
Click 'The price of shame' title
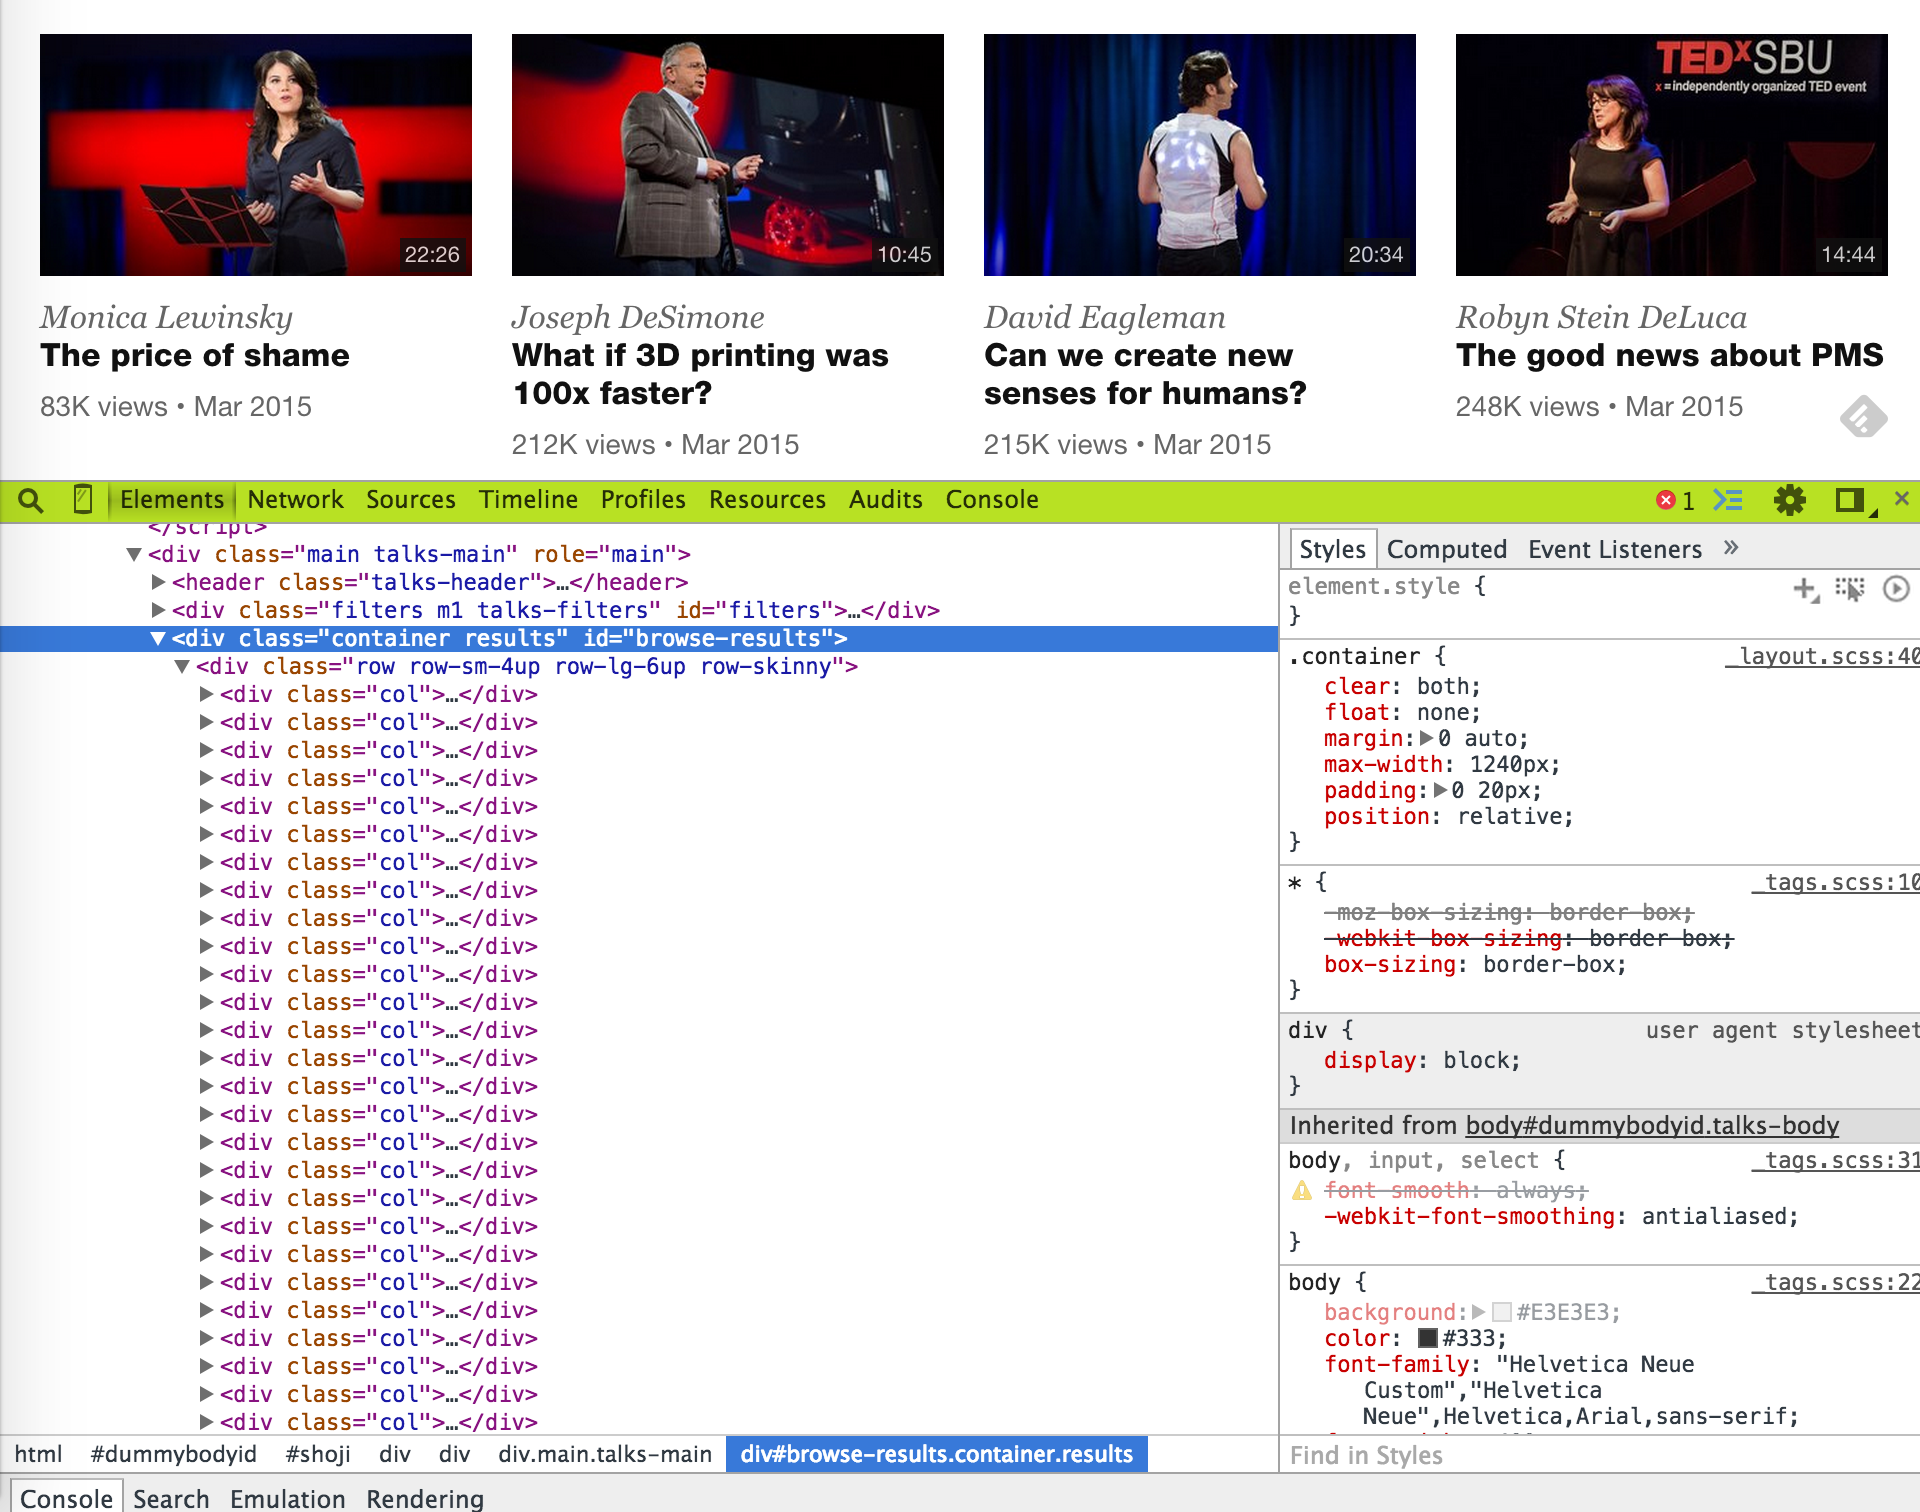click(195, 355)
